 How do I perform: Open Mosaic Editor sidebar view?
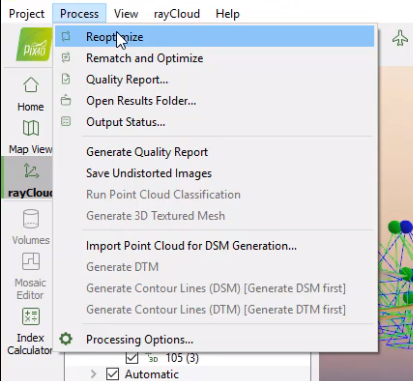point(30,276)
